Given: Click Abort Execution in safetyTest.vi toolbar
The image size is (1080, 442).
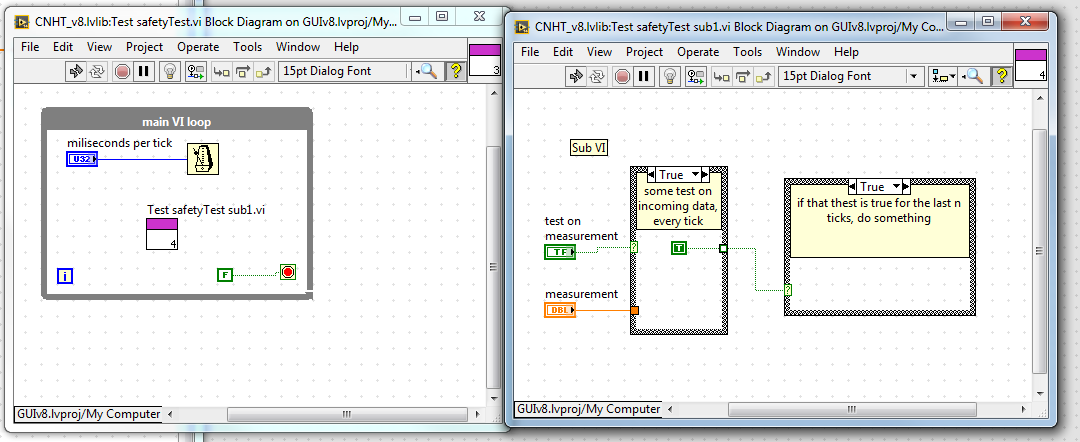Looking at the screenshot, I should [122, 71].
